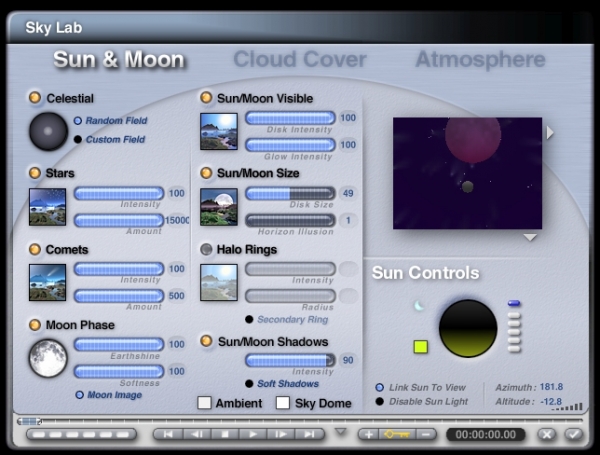Toggle Sun/Moon Shadows button

click(206, 341)
